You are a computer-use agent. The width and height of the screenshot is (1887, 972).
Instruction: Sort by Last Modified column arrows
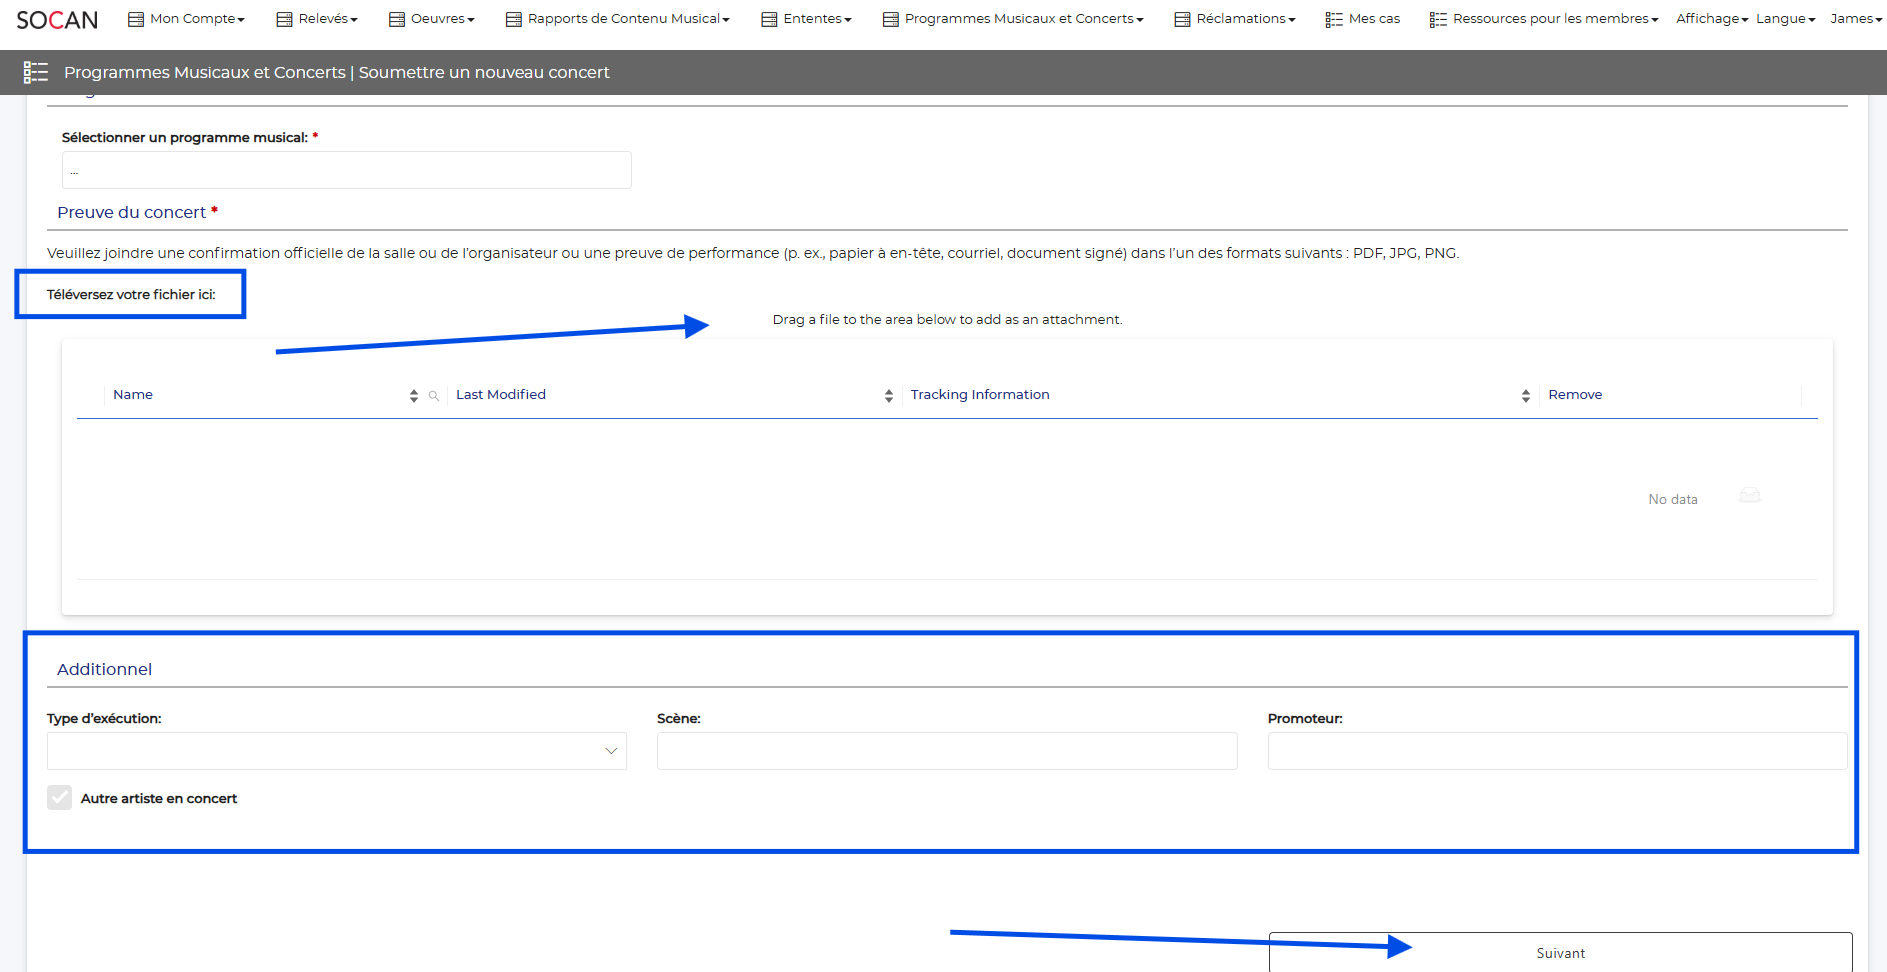(888, 396)
